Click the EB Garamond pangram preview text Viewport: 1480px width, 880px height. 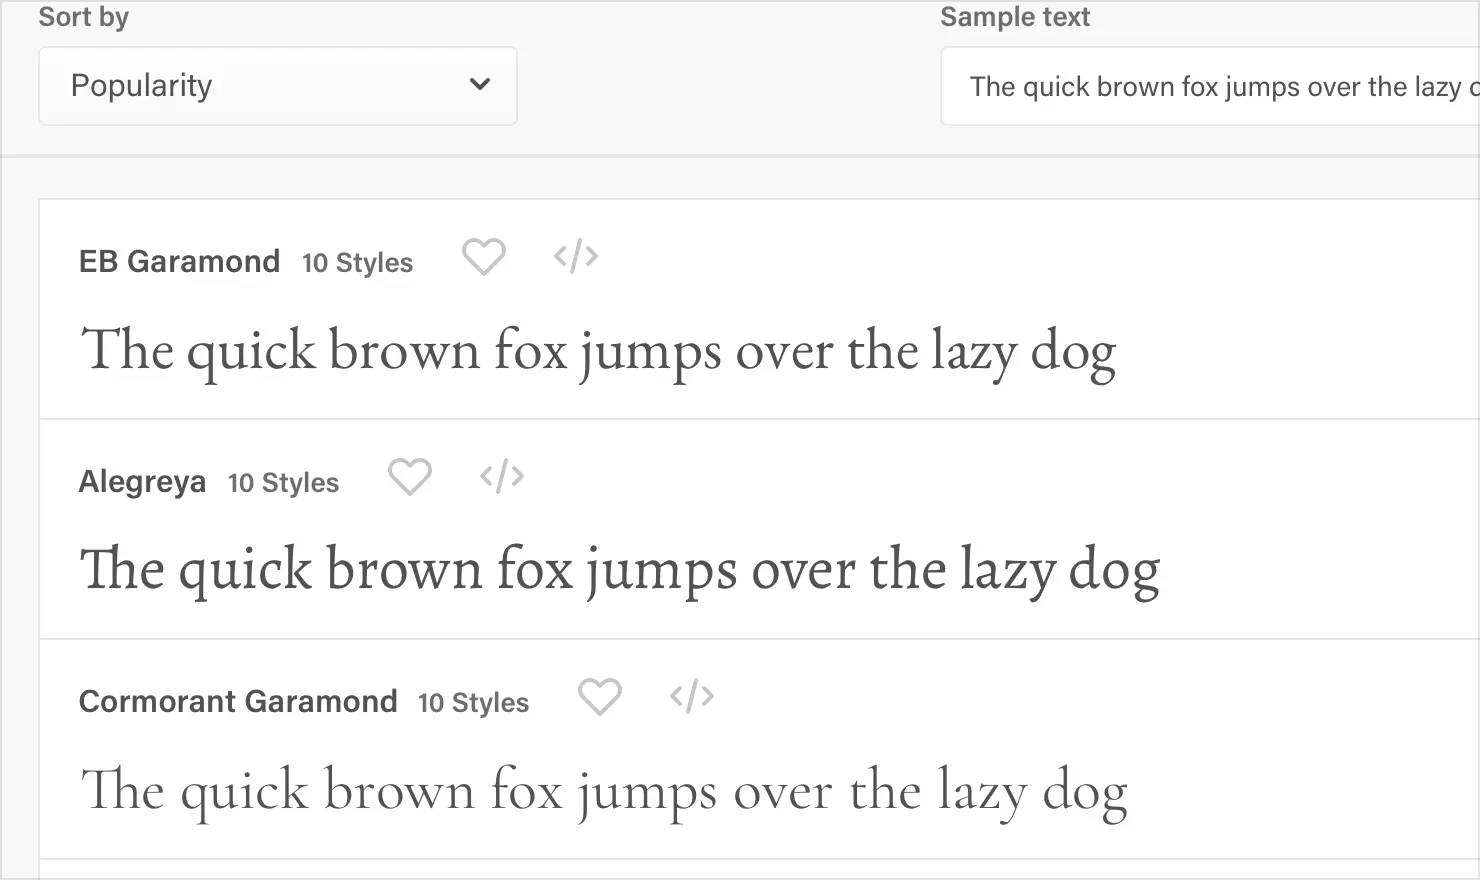(597, 351)
